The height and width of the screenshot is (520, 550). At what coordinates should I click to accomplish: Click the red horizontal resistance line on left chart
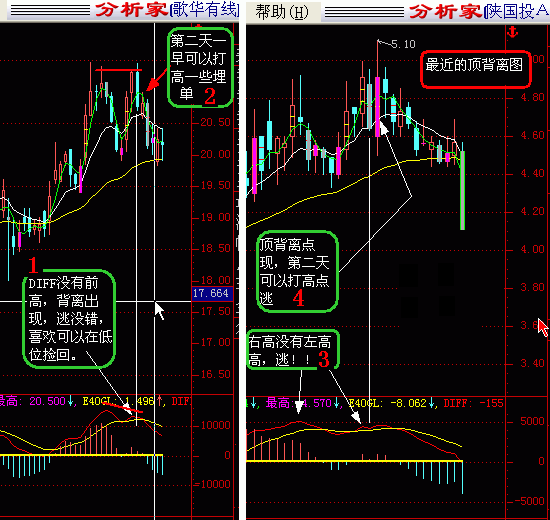(119, 70)
